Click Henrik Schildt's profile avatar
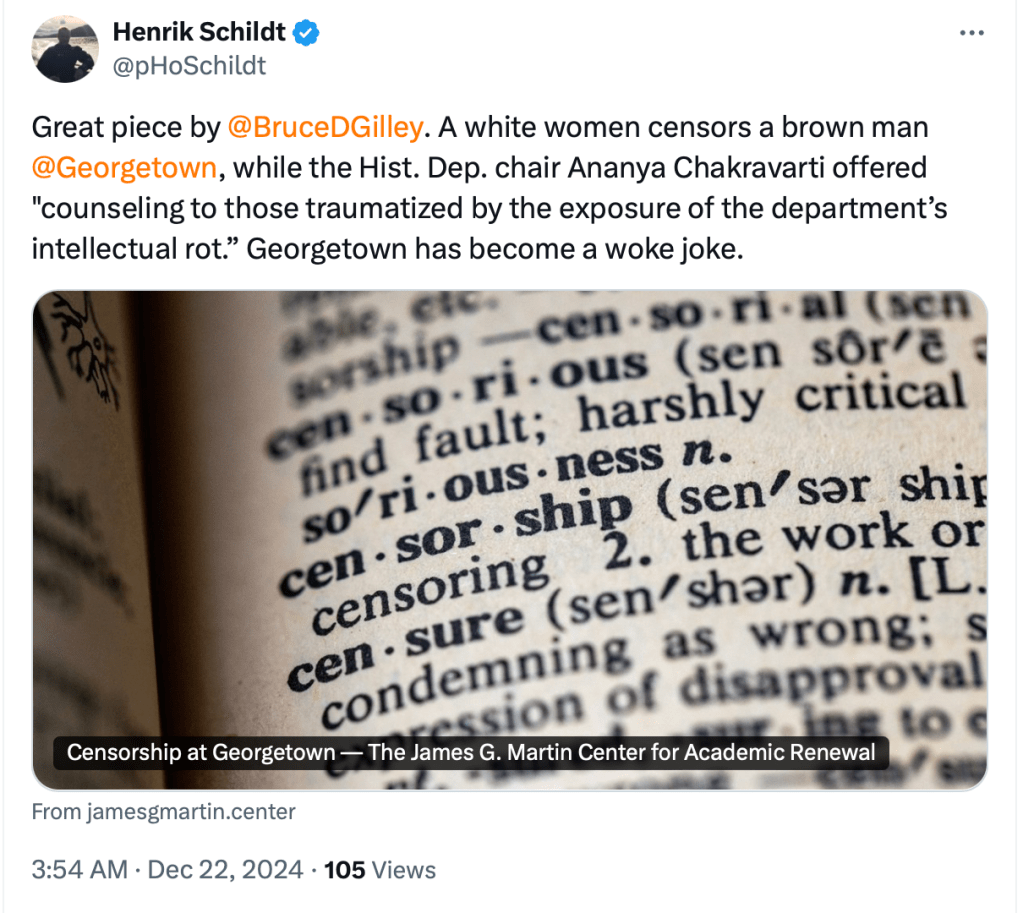 point(65,50)
